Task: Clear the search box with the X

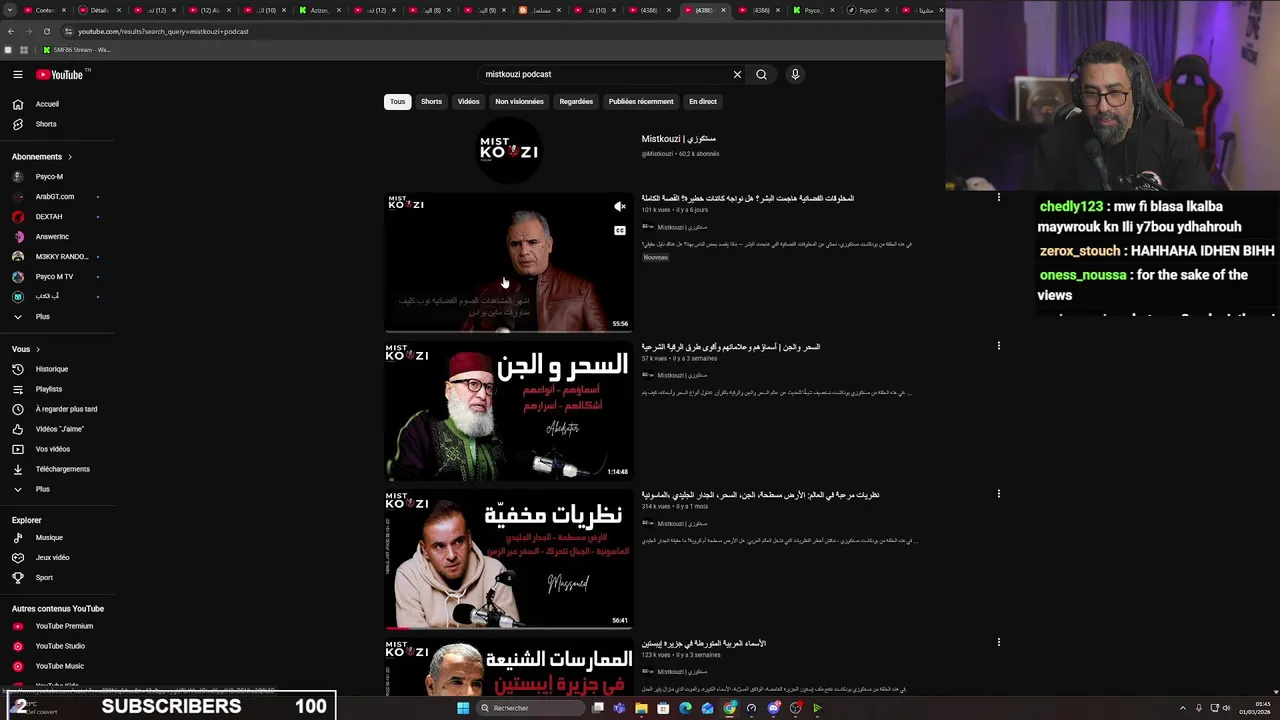Action: (x=737, y=74)
